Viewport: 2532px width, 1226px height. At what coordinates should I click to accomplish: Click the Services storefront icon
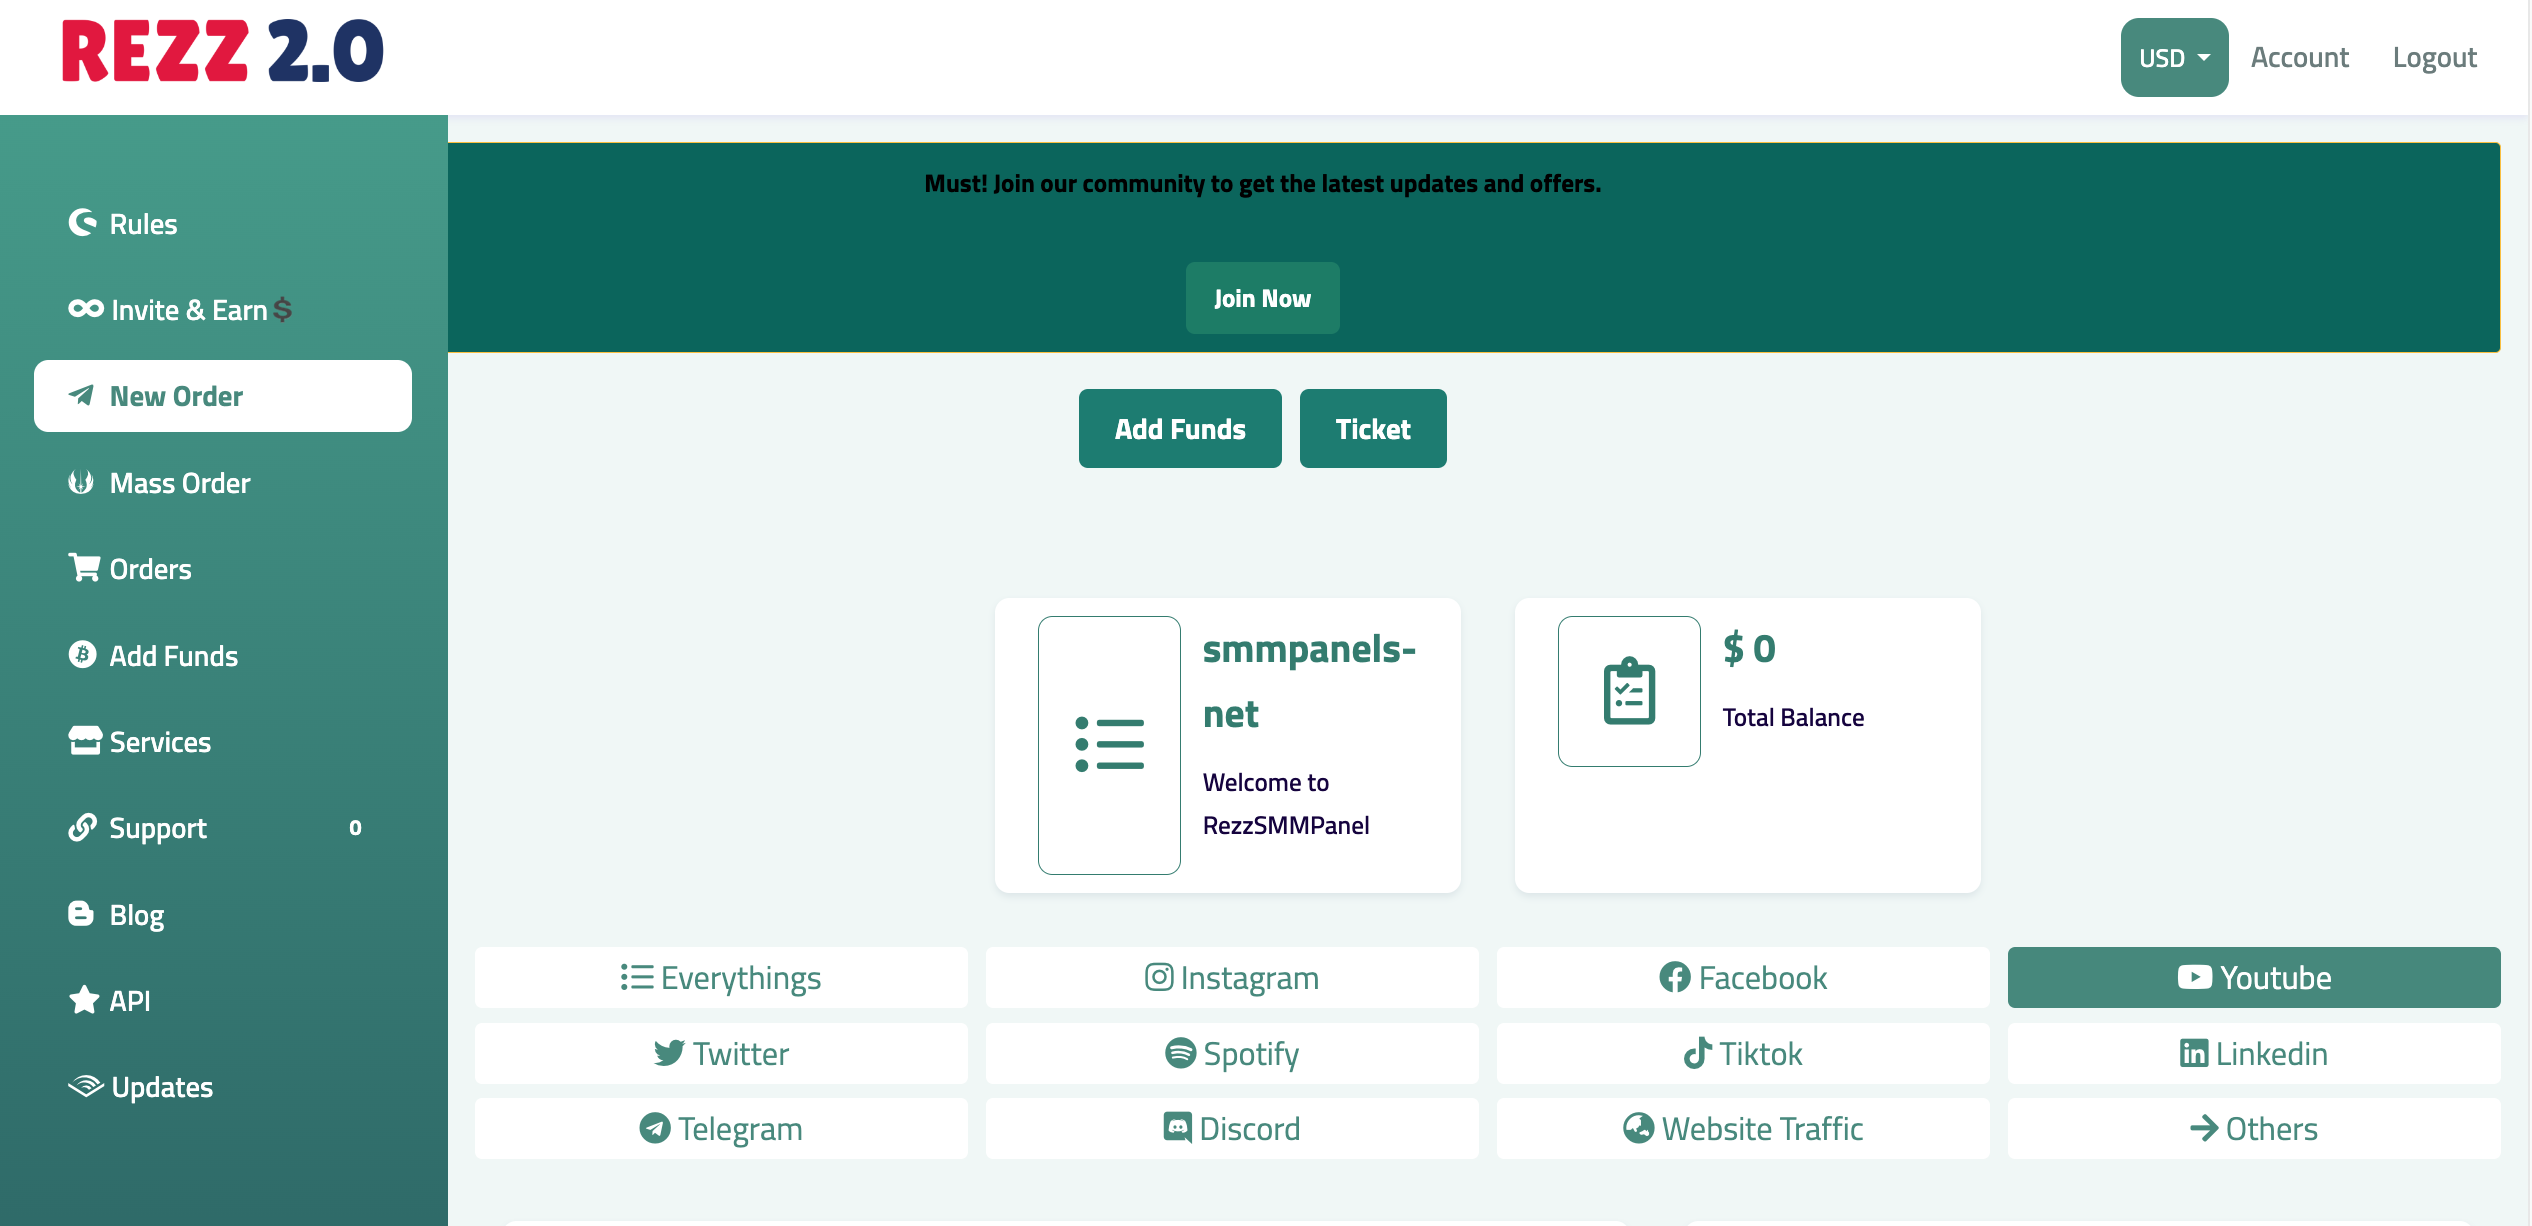(x=84, y=741)
